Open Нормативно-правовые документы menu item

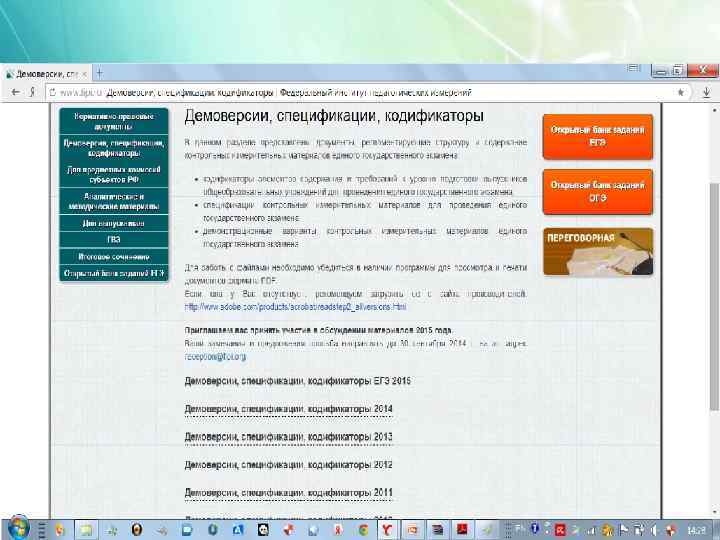114,121
